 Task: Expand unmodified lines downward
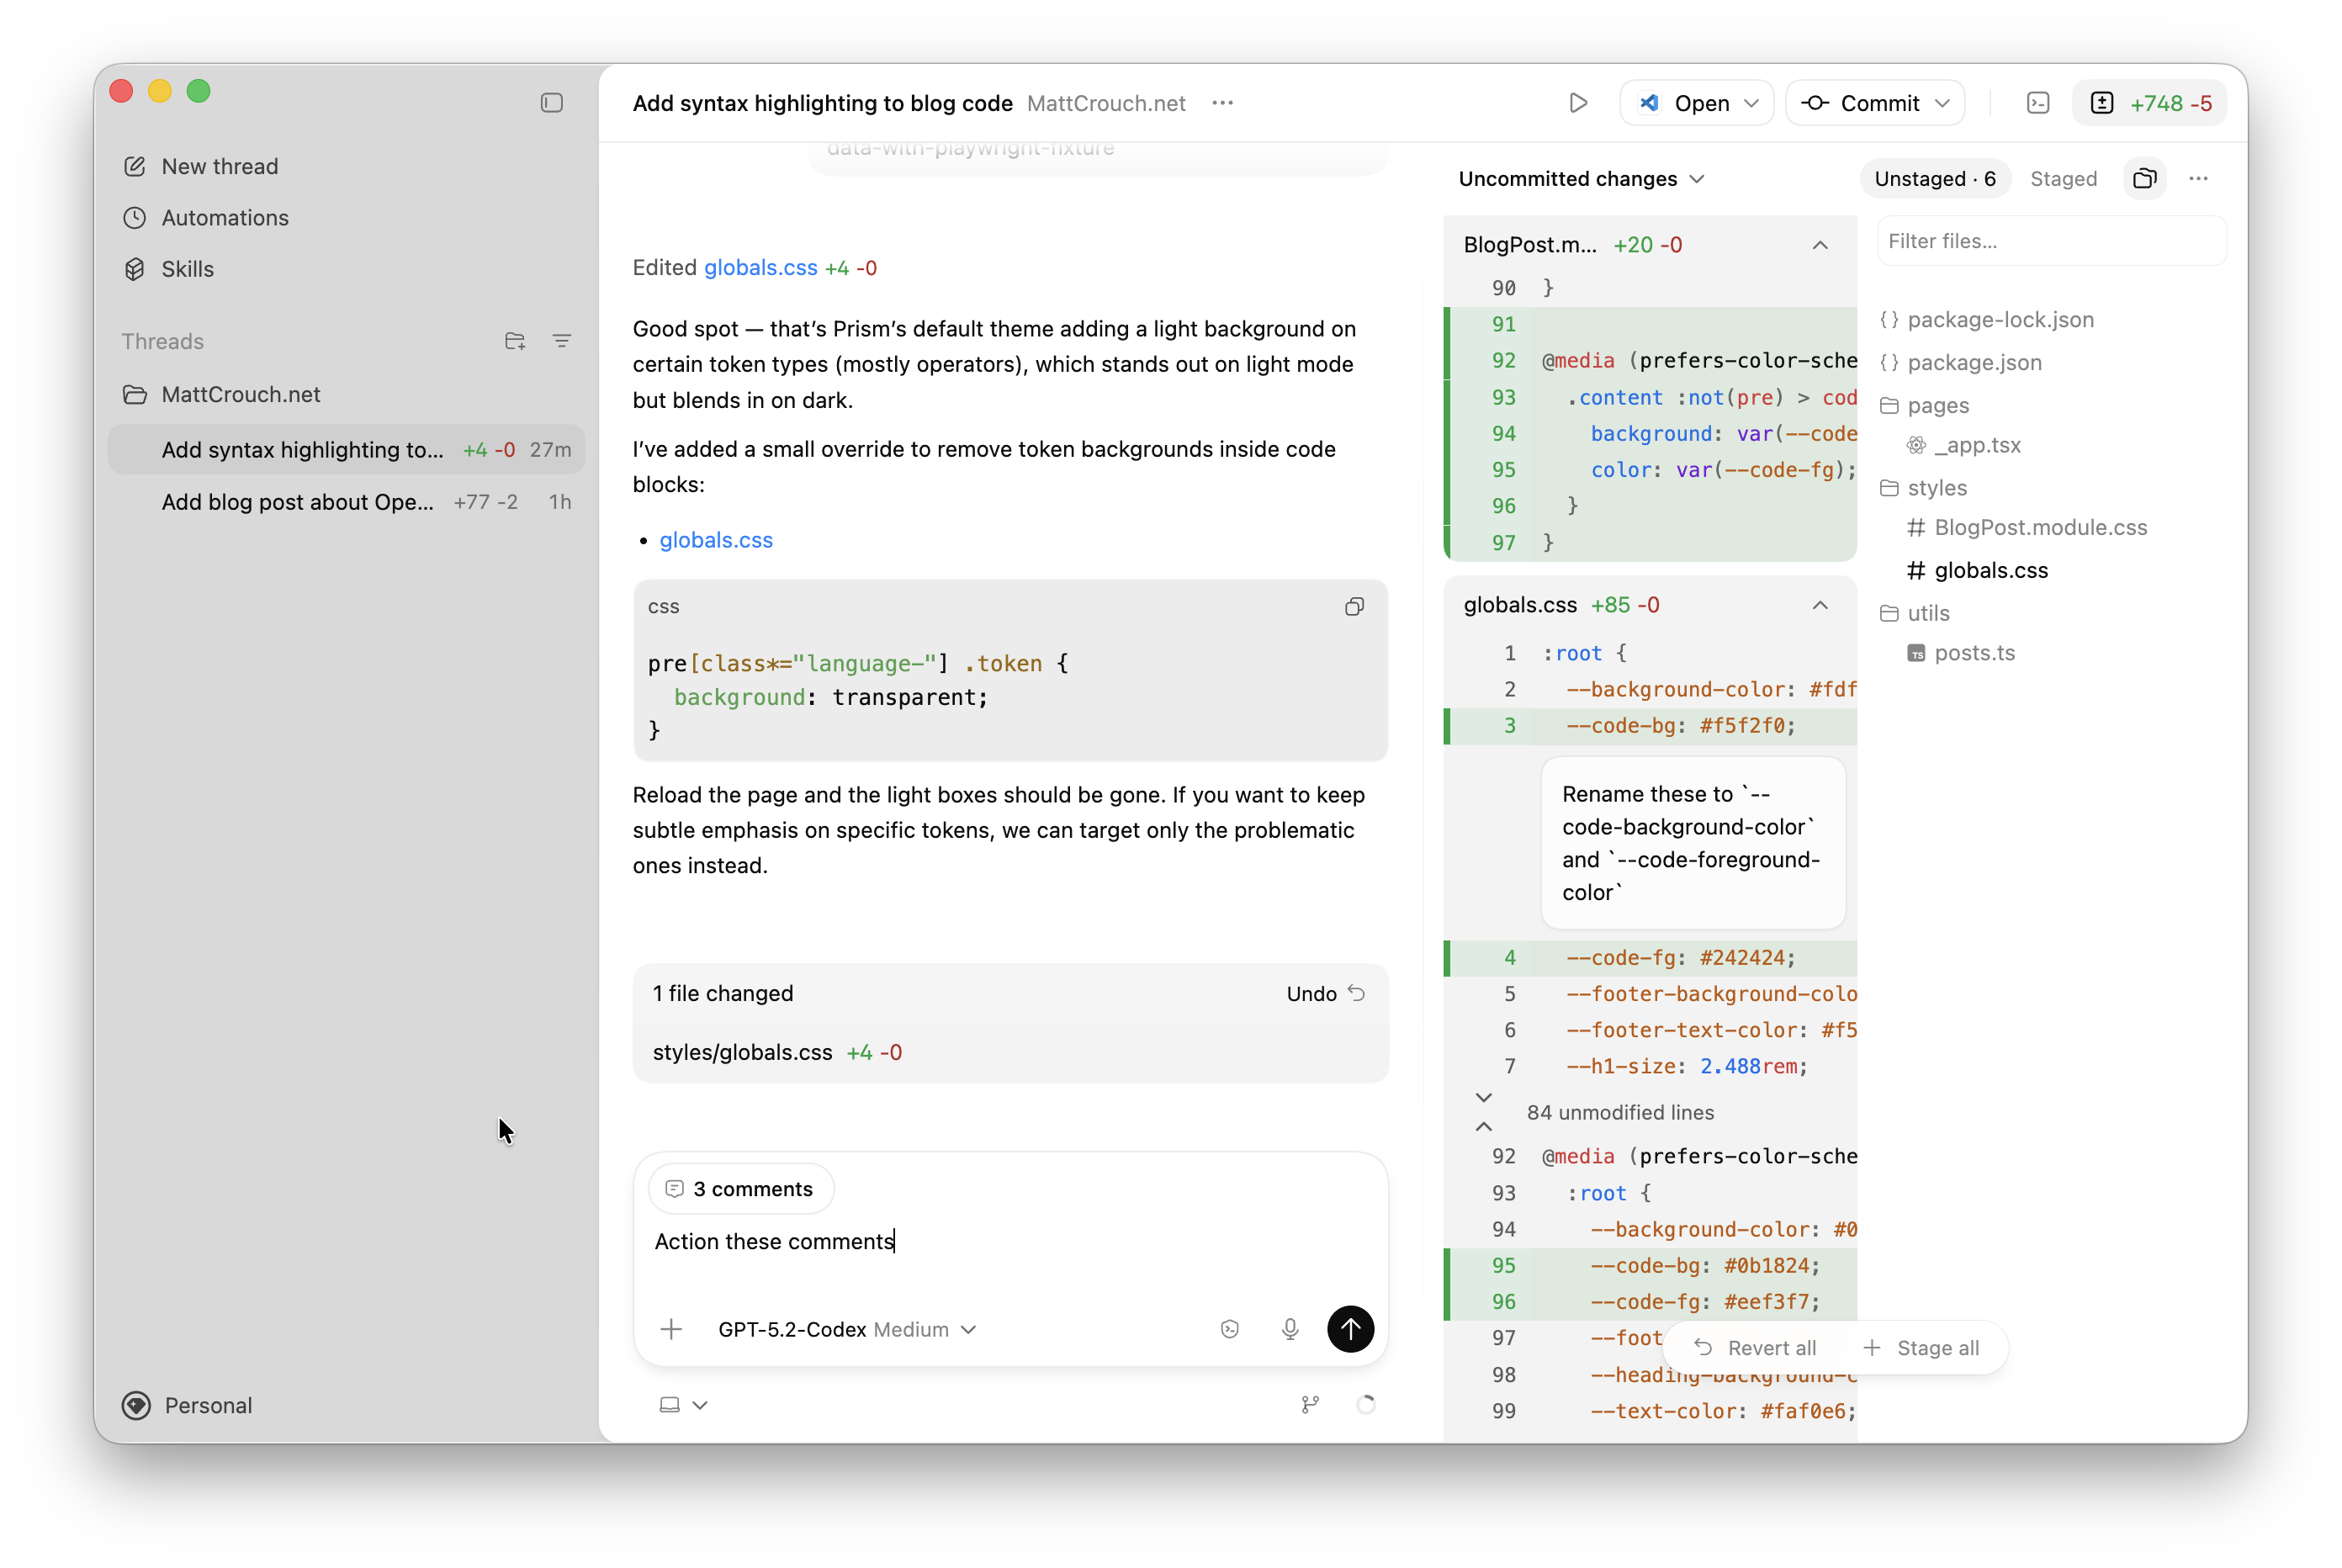[1484, 1098]
